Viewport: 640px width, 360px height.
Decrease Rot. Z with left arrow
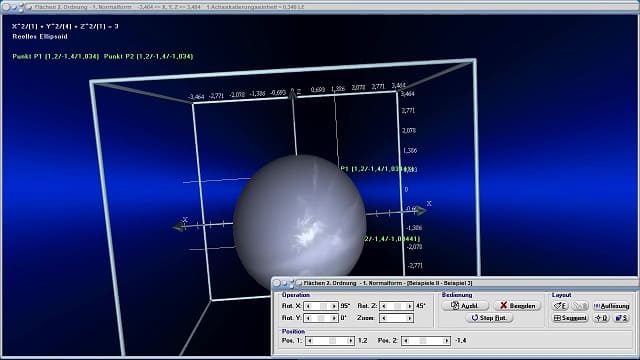tap(384, 306)
